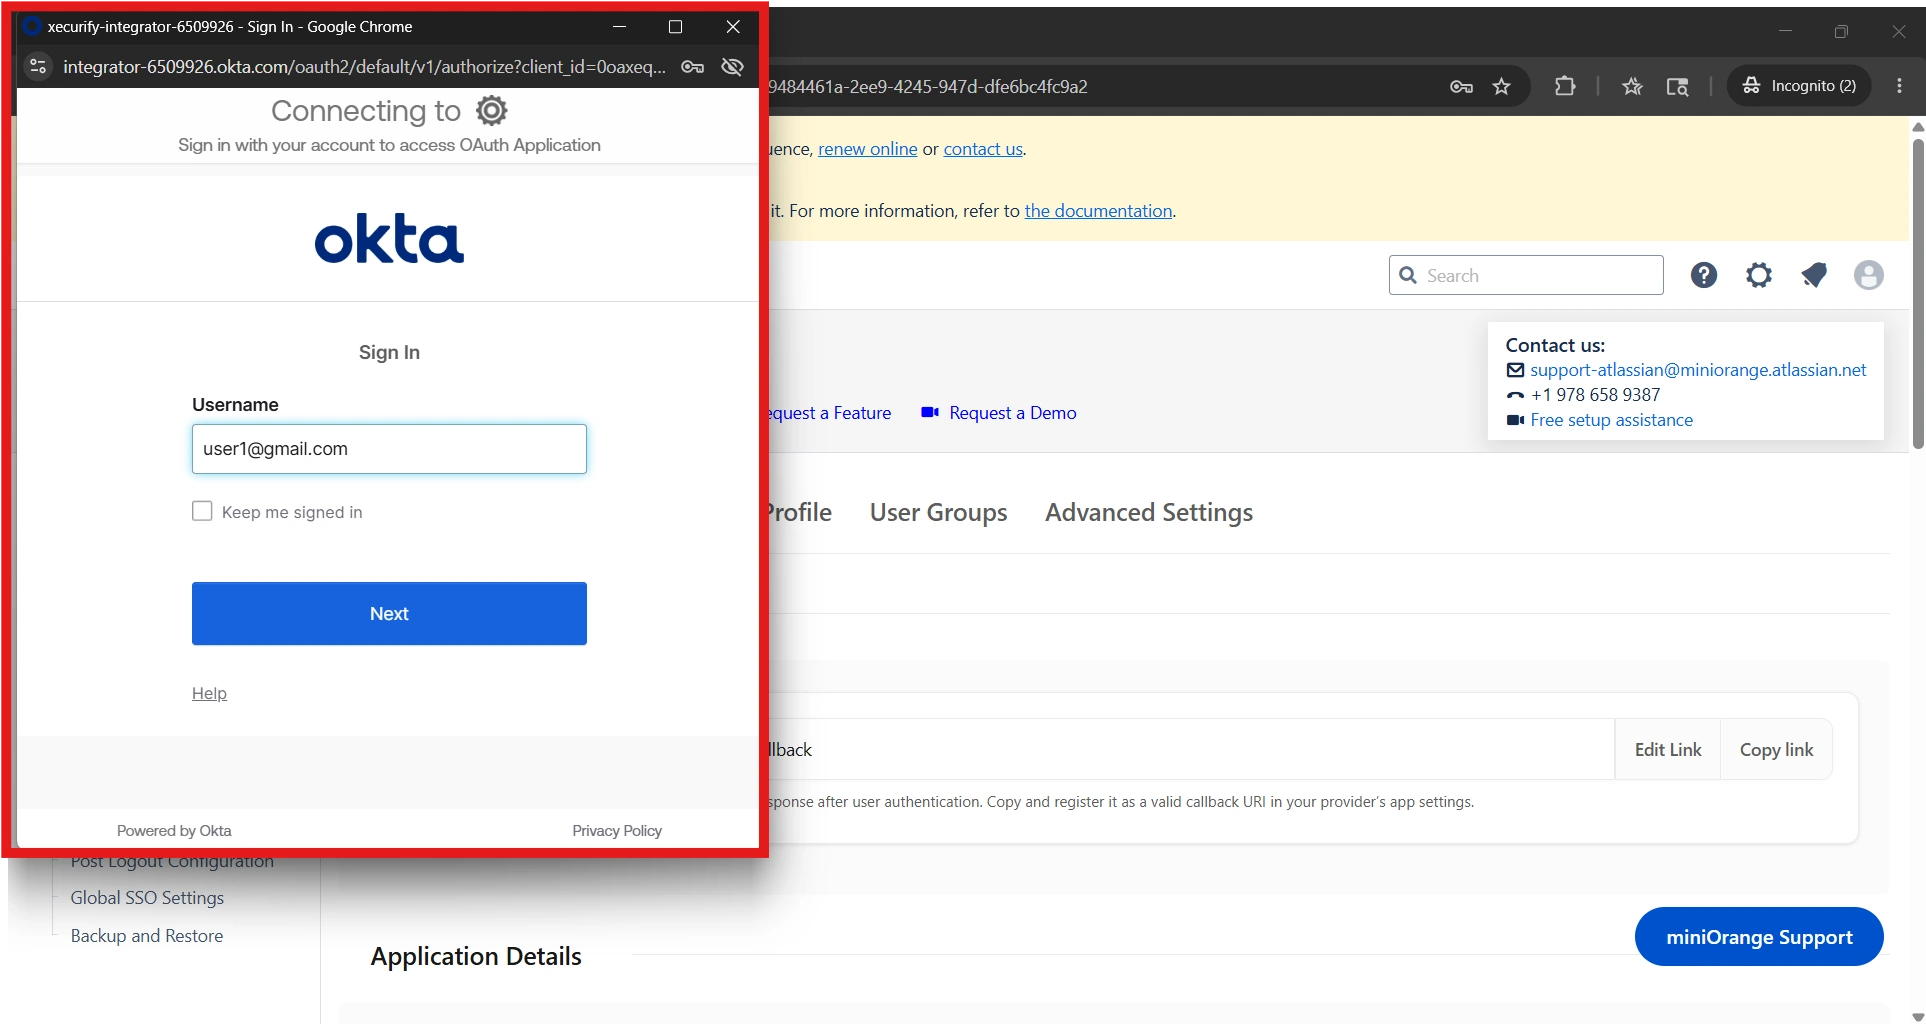
Task: Open the Jira help question-mark icon
Action: (x=1704, y=275)
